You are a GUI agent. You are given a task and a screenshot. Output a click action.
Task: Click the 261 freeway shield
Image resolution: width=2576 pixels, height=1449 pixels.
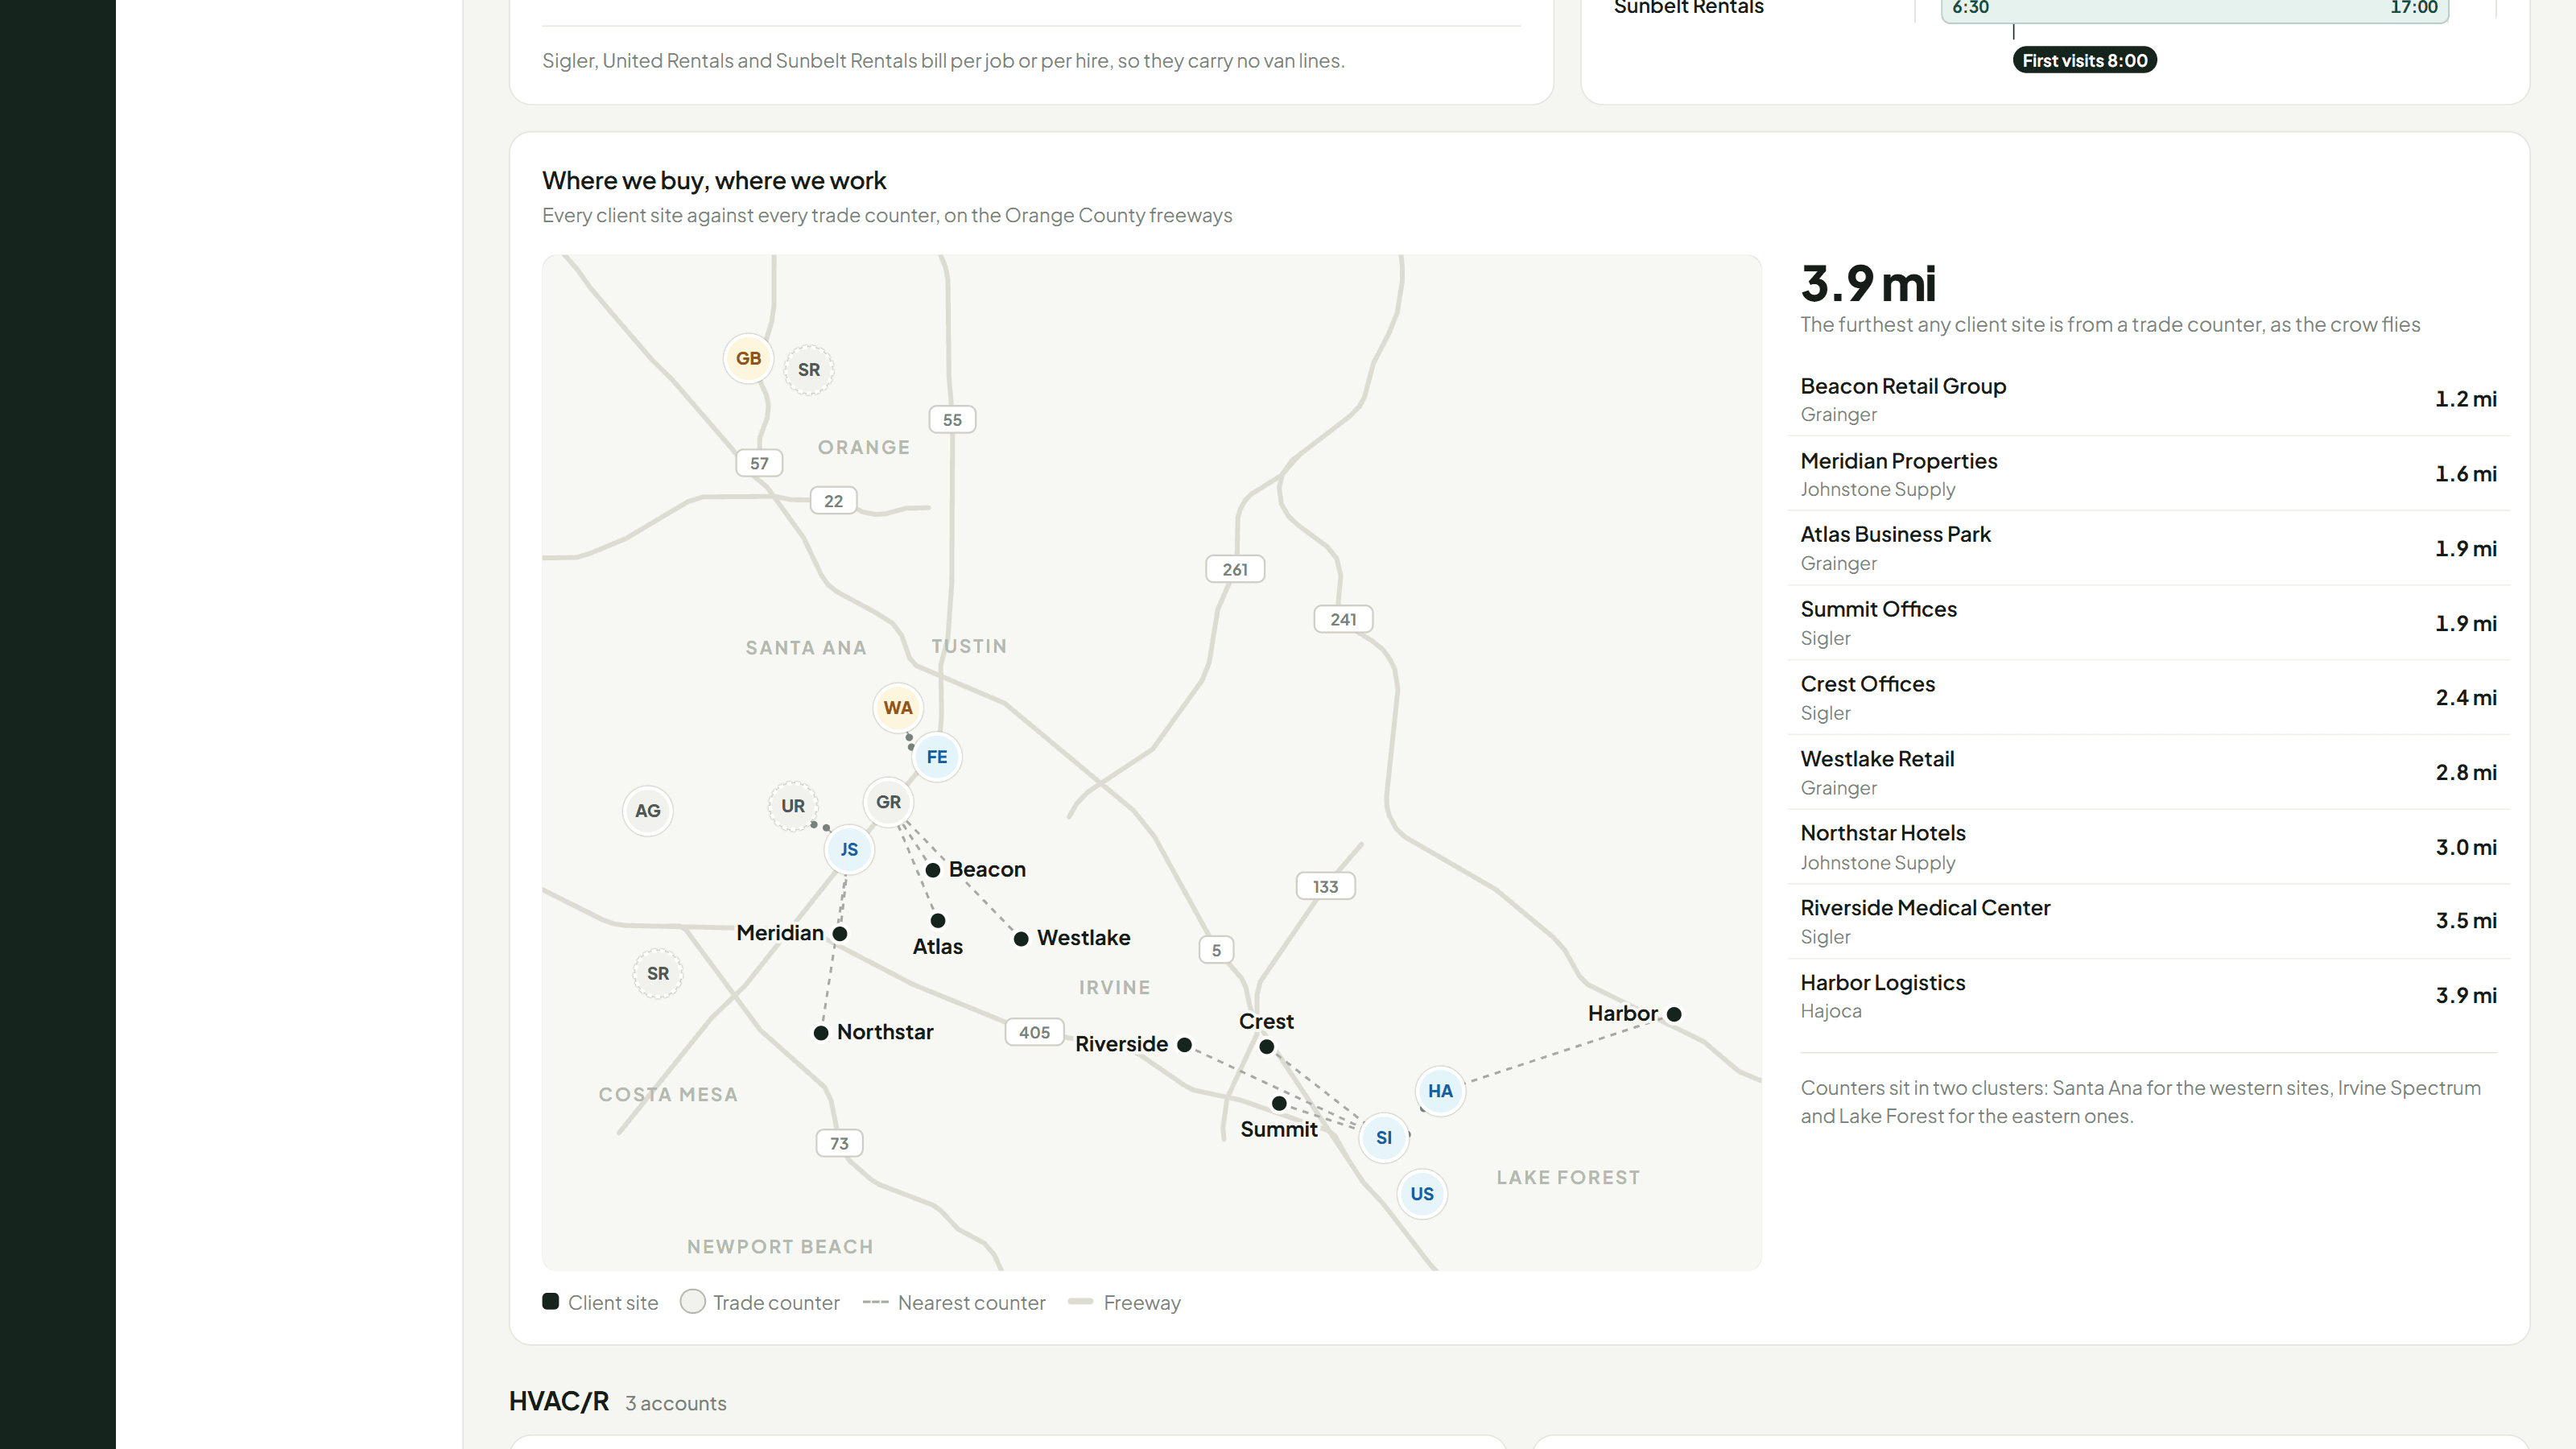click(x=1235, y=569)
